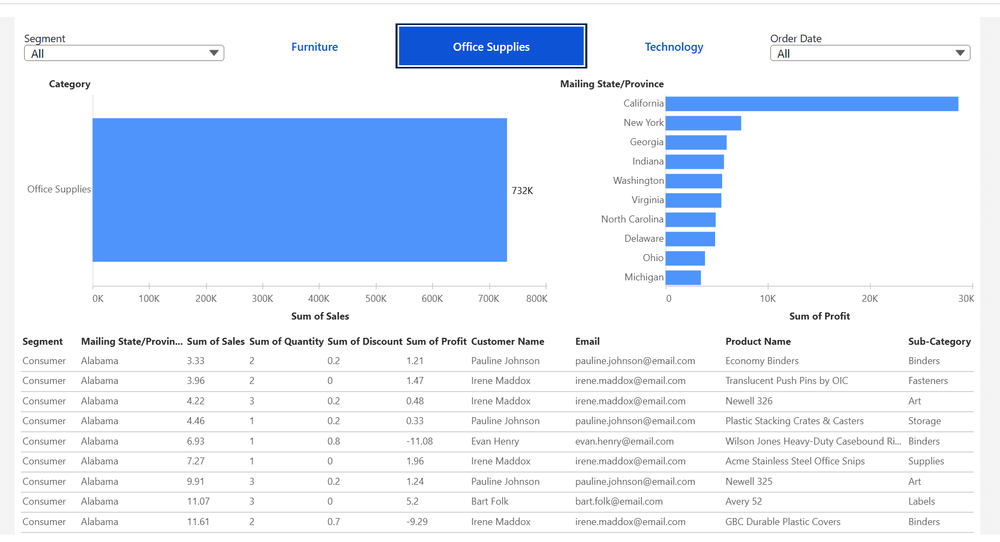Select the Office Supplies button
Image resolution: width=1000 pixels, height=542 pixels.
click(491, 47)
